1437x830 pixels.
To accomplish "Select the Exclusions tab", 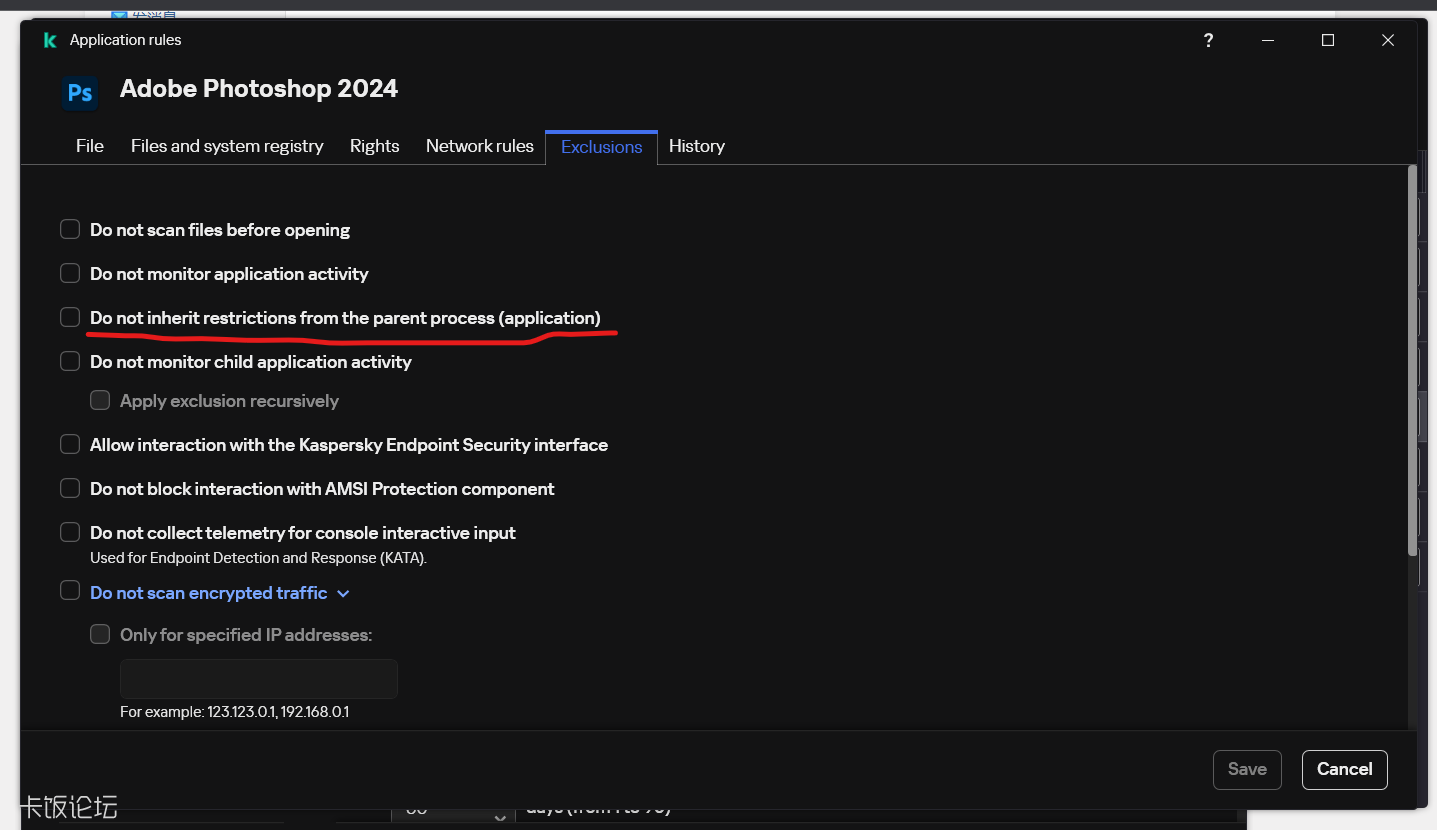I will 602,147.
